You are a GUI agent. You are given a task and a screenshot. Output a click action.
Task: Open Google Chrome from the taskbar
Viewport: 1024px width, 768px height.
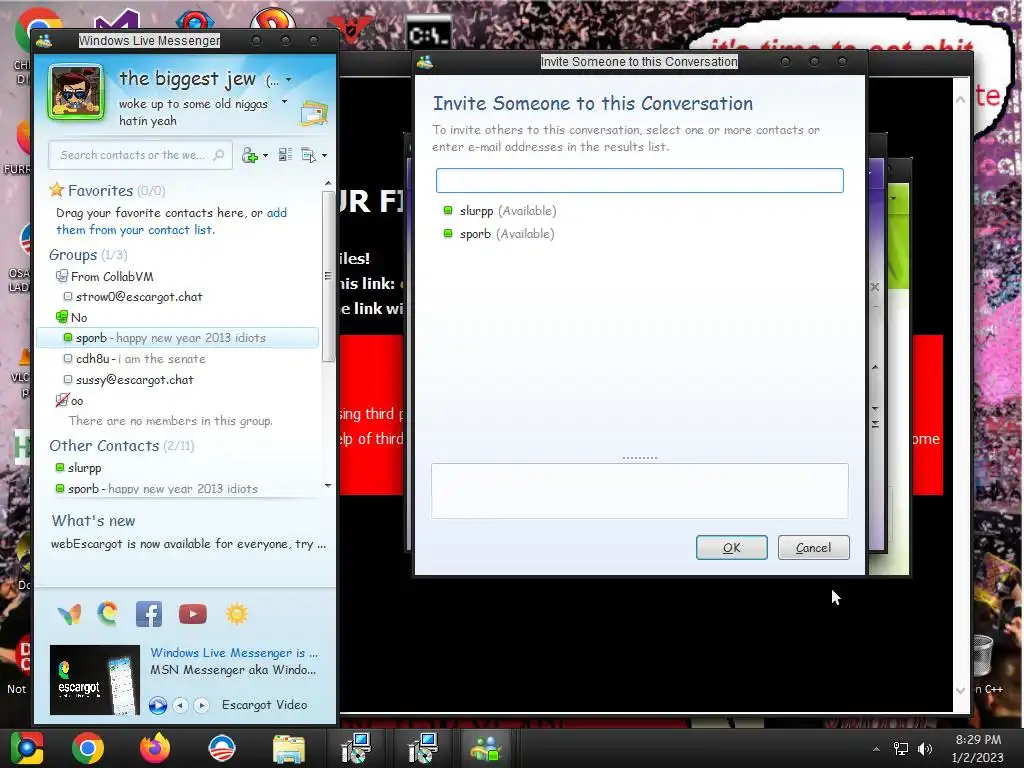pos(88,748)
